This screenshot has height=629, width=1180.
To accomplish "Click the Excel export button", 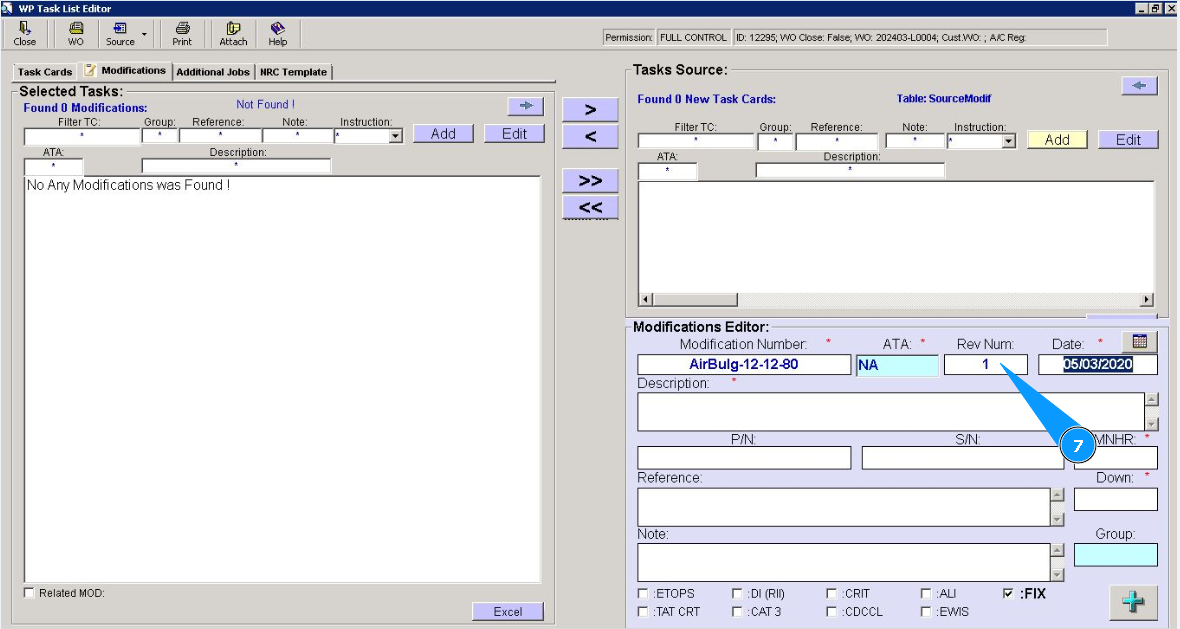I will click(x=508, y=612).
